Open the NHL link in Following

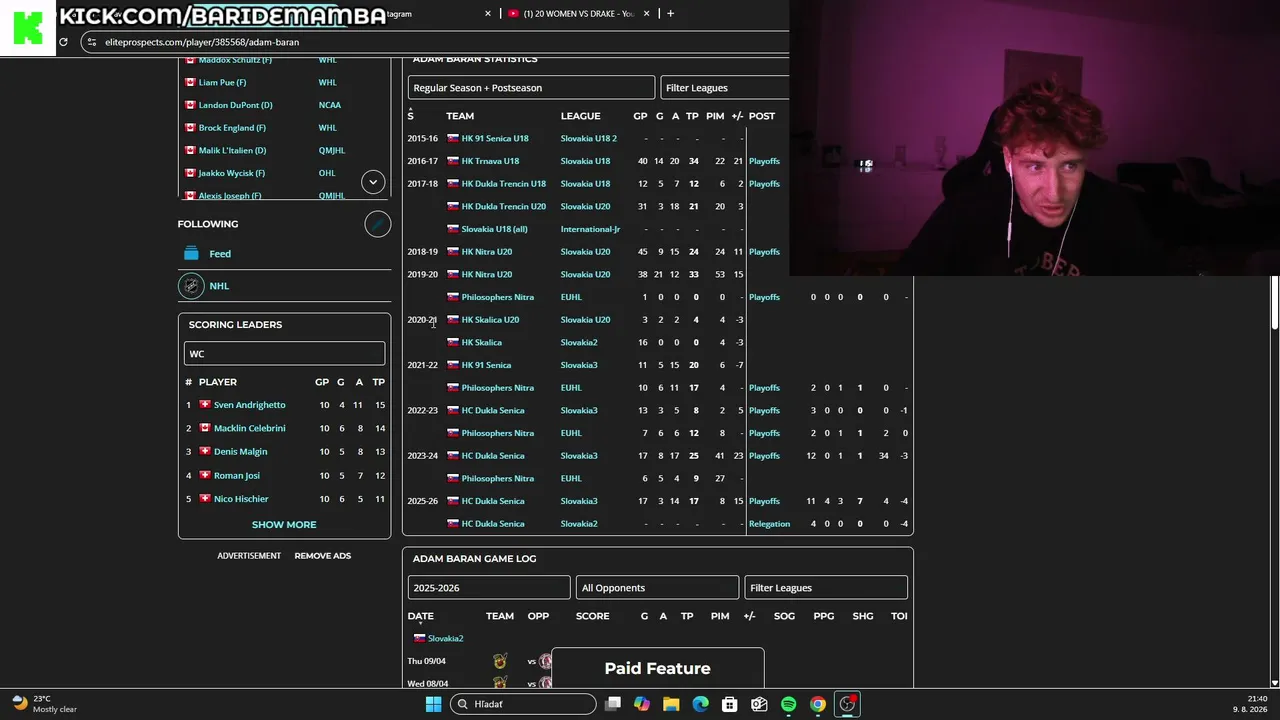point(219,286)
